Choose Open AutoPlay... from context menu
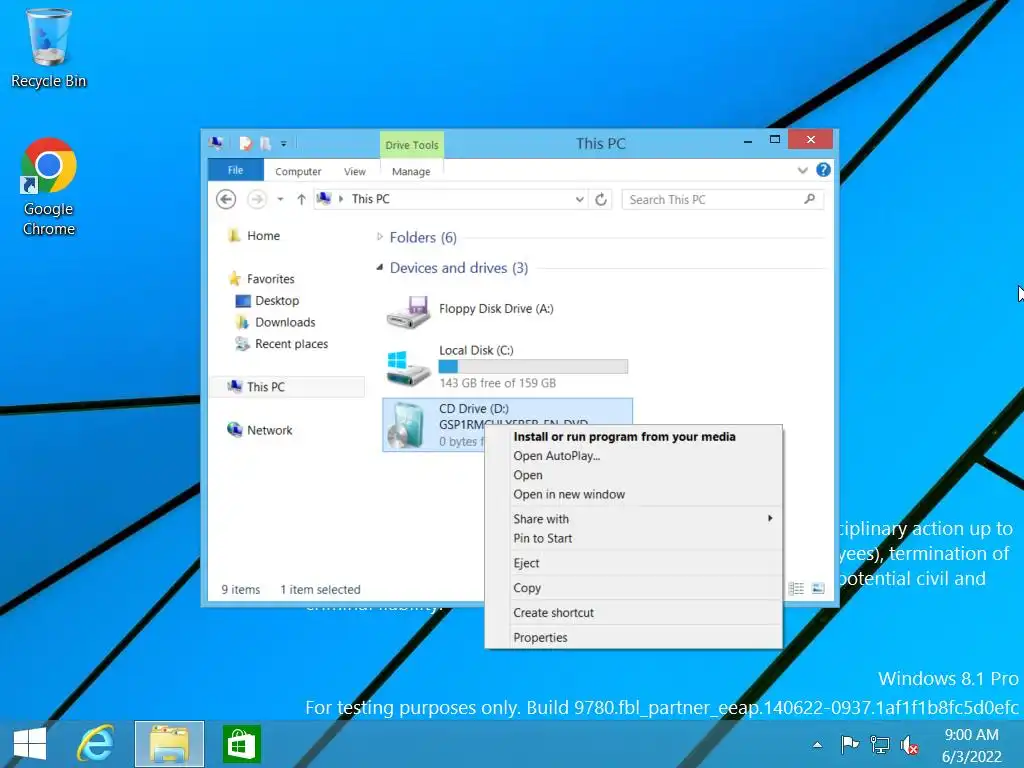Screen dimensions: 1024x768 pos(556,456)
